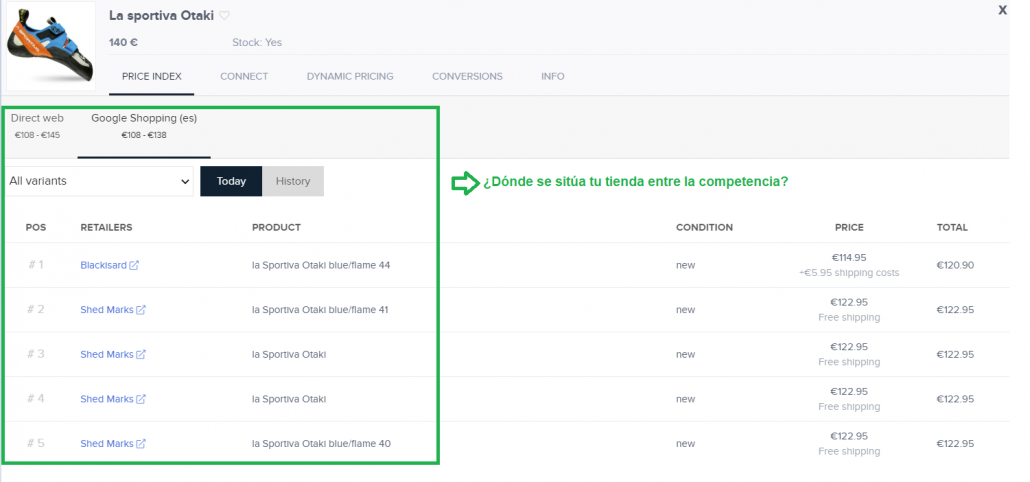Show price History view
The width and height of the screenshot is (1030, 482).
[293, 181]
